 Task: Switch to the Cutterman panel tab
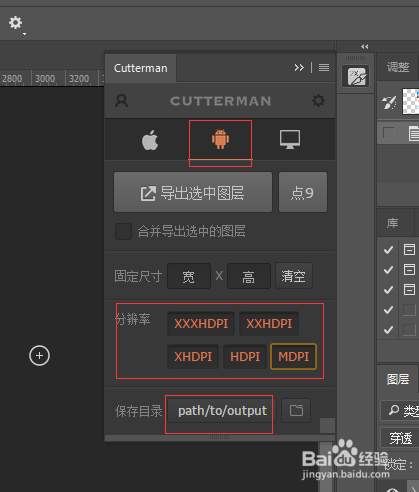coord(141,68)
